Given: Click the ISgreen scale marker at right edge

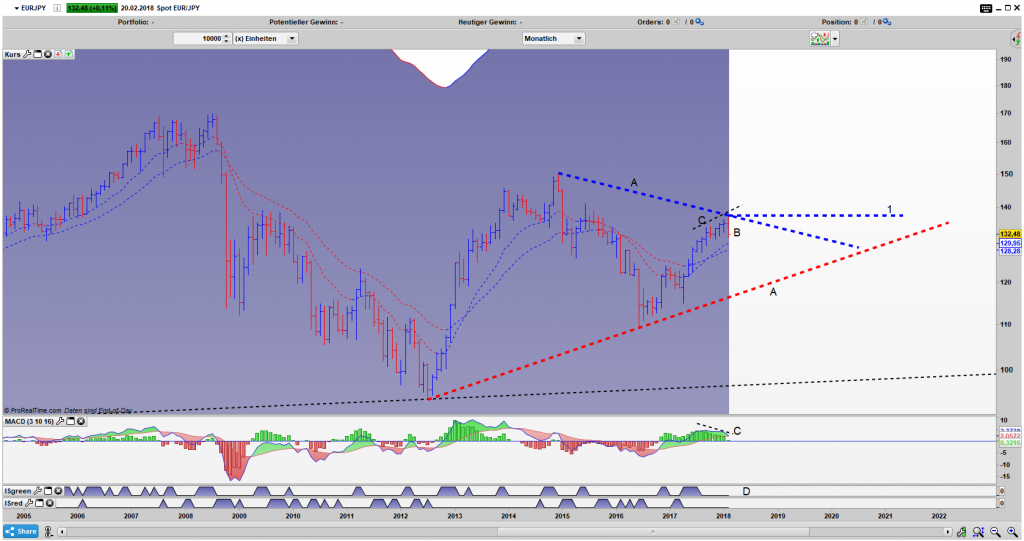Looking at the screenshot, I should tap(1002, 491).
